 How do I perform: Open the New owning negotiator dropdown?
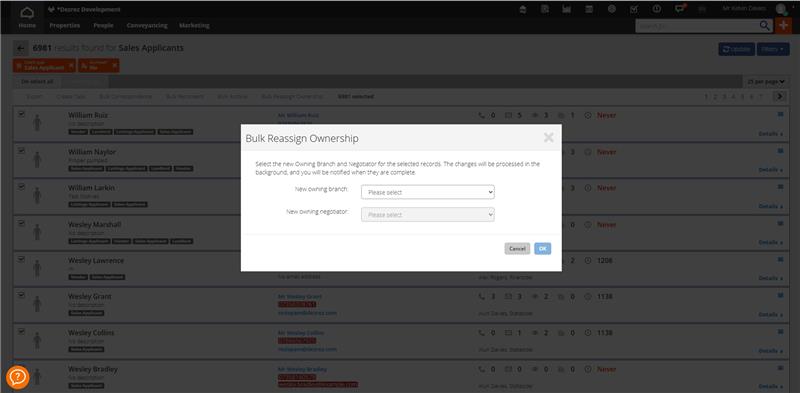428,215
